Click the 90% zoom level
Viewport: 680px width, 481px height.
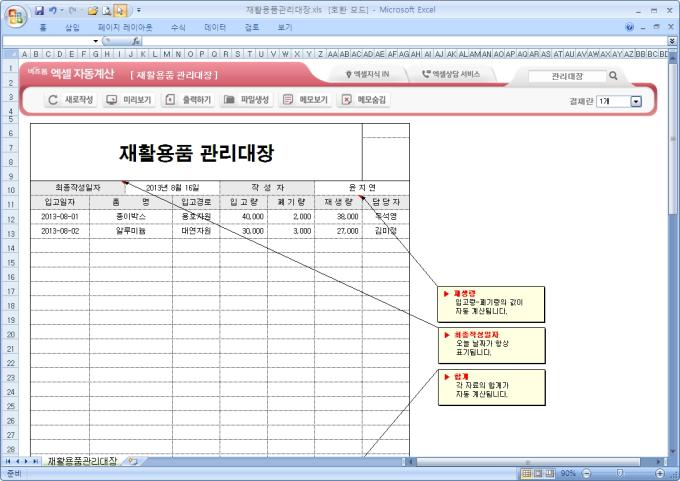(x=568, y=473)
